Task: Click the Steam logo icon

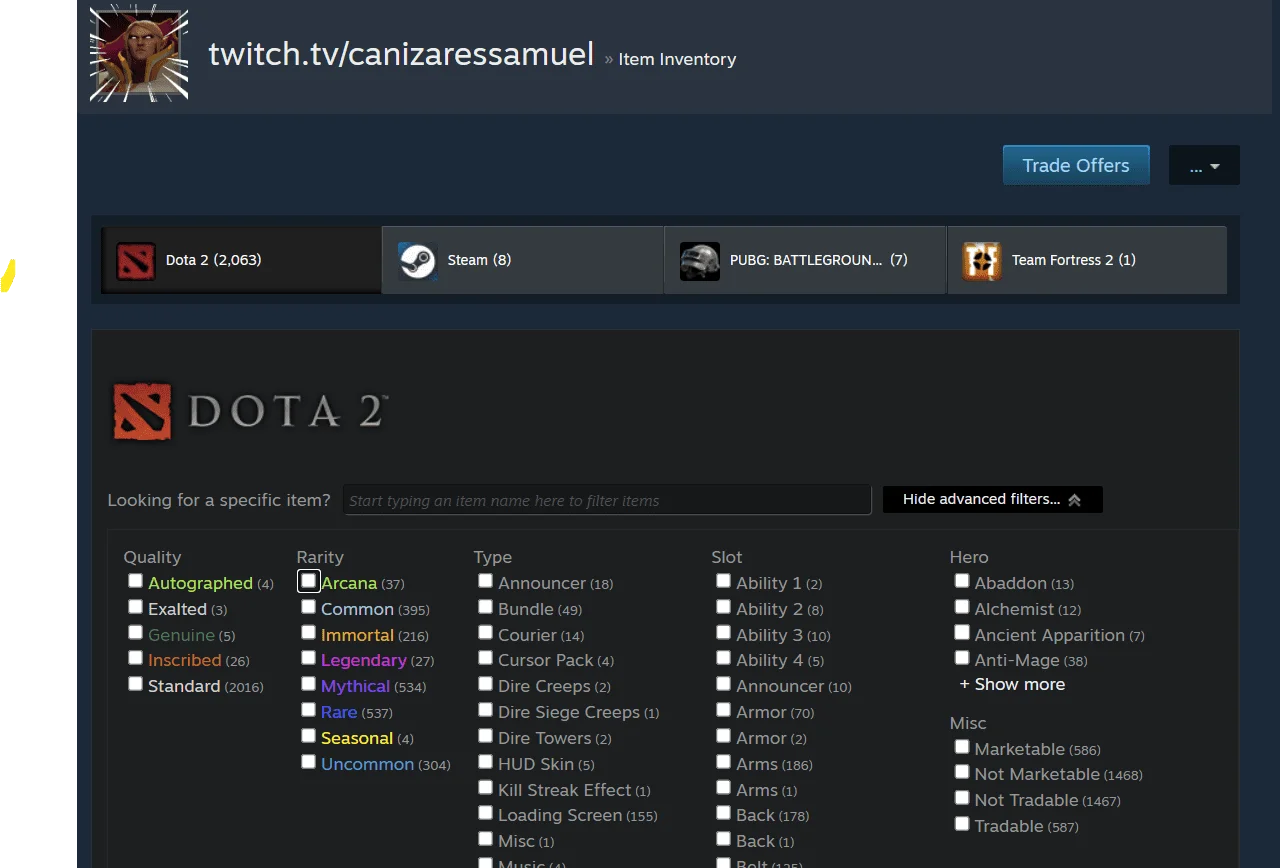Action: [x=417, y=260]
